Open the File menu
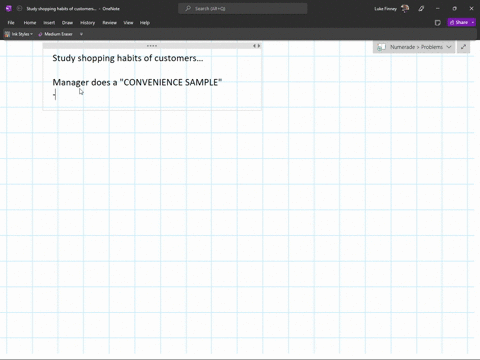Image resolution: width=480 pixels, height=360 pixels. click(11, 23)
